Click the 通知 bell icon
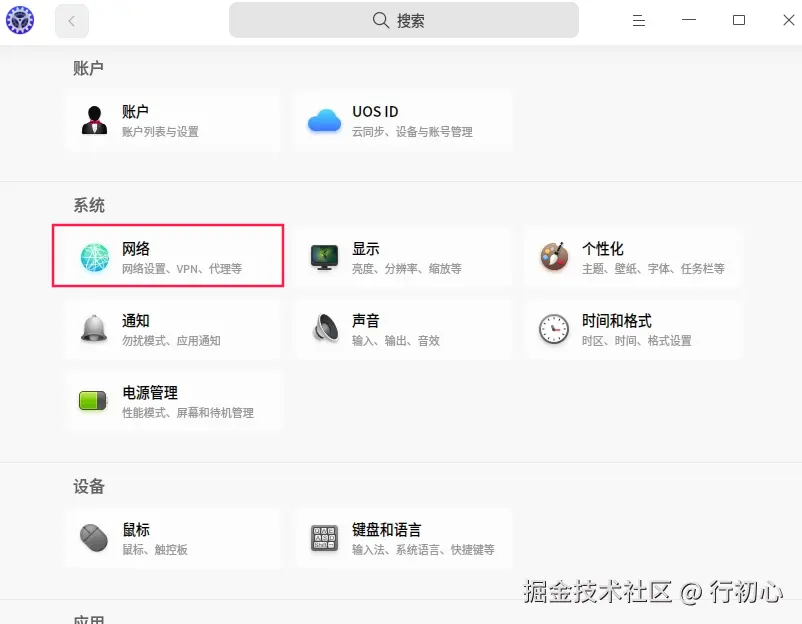Image resolution: width=802 pixels, height=624 pixels. tap(94, 328)
